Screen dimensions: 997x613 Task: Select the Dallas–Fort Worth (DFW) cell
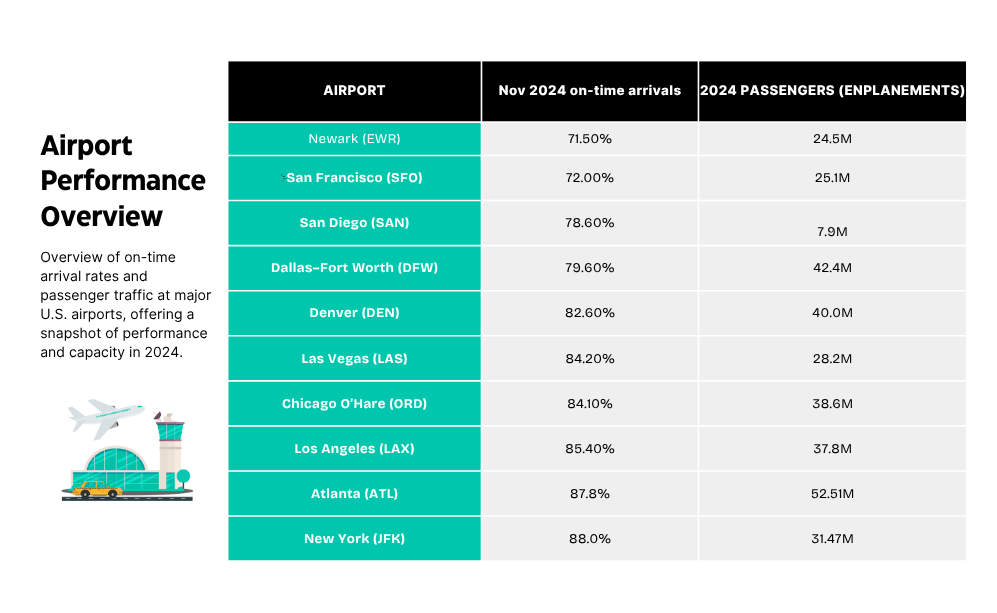354,268
